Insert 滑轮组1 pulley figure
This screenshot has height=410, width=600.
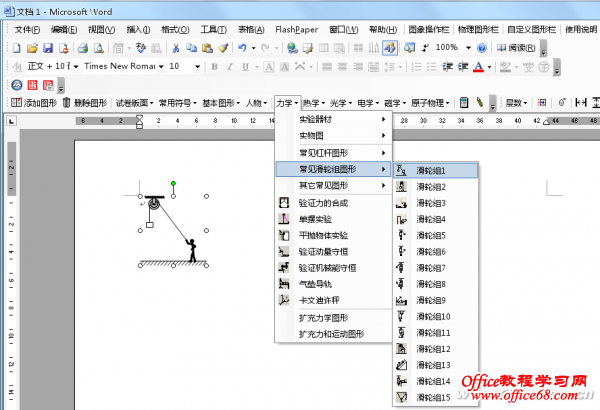coord(435,170)
